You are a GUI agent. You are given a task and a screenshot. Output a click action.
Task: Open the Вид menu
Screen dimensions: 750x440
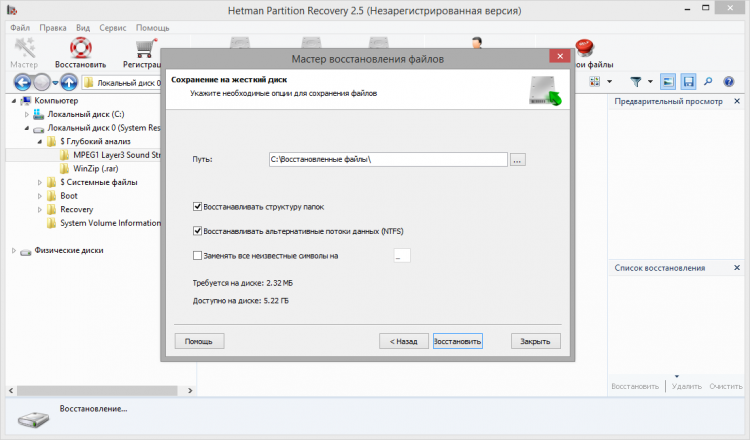coord(83,28)
